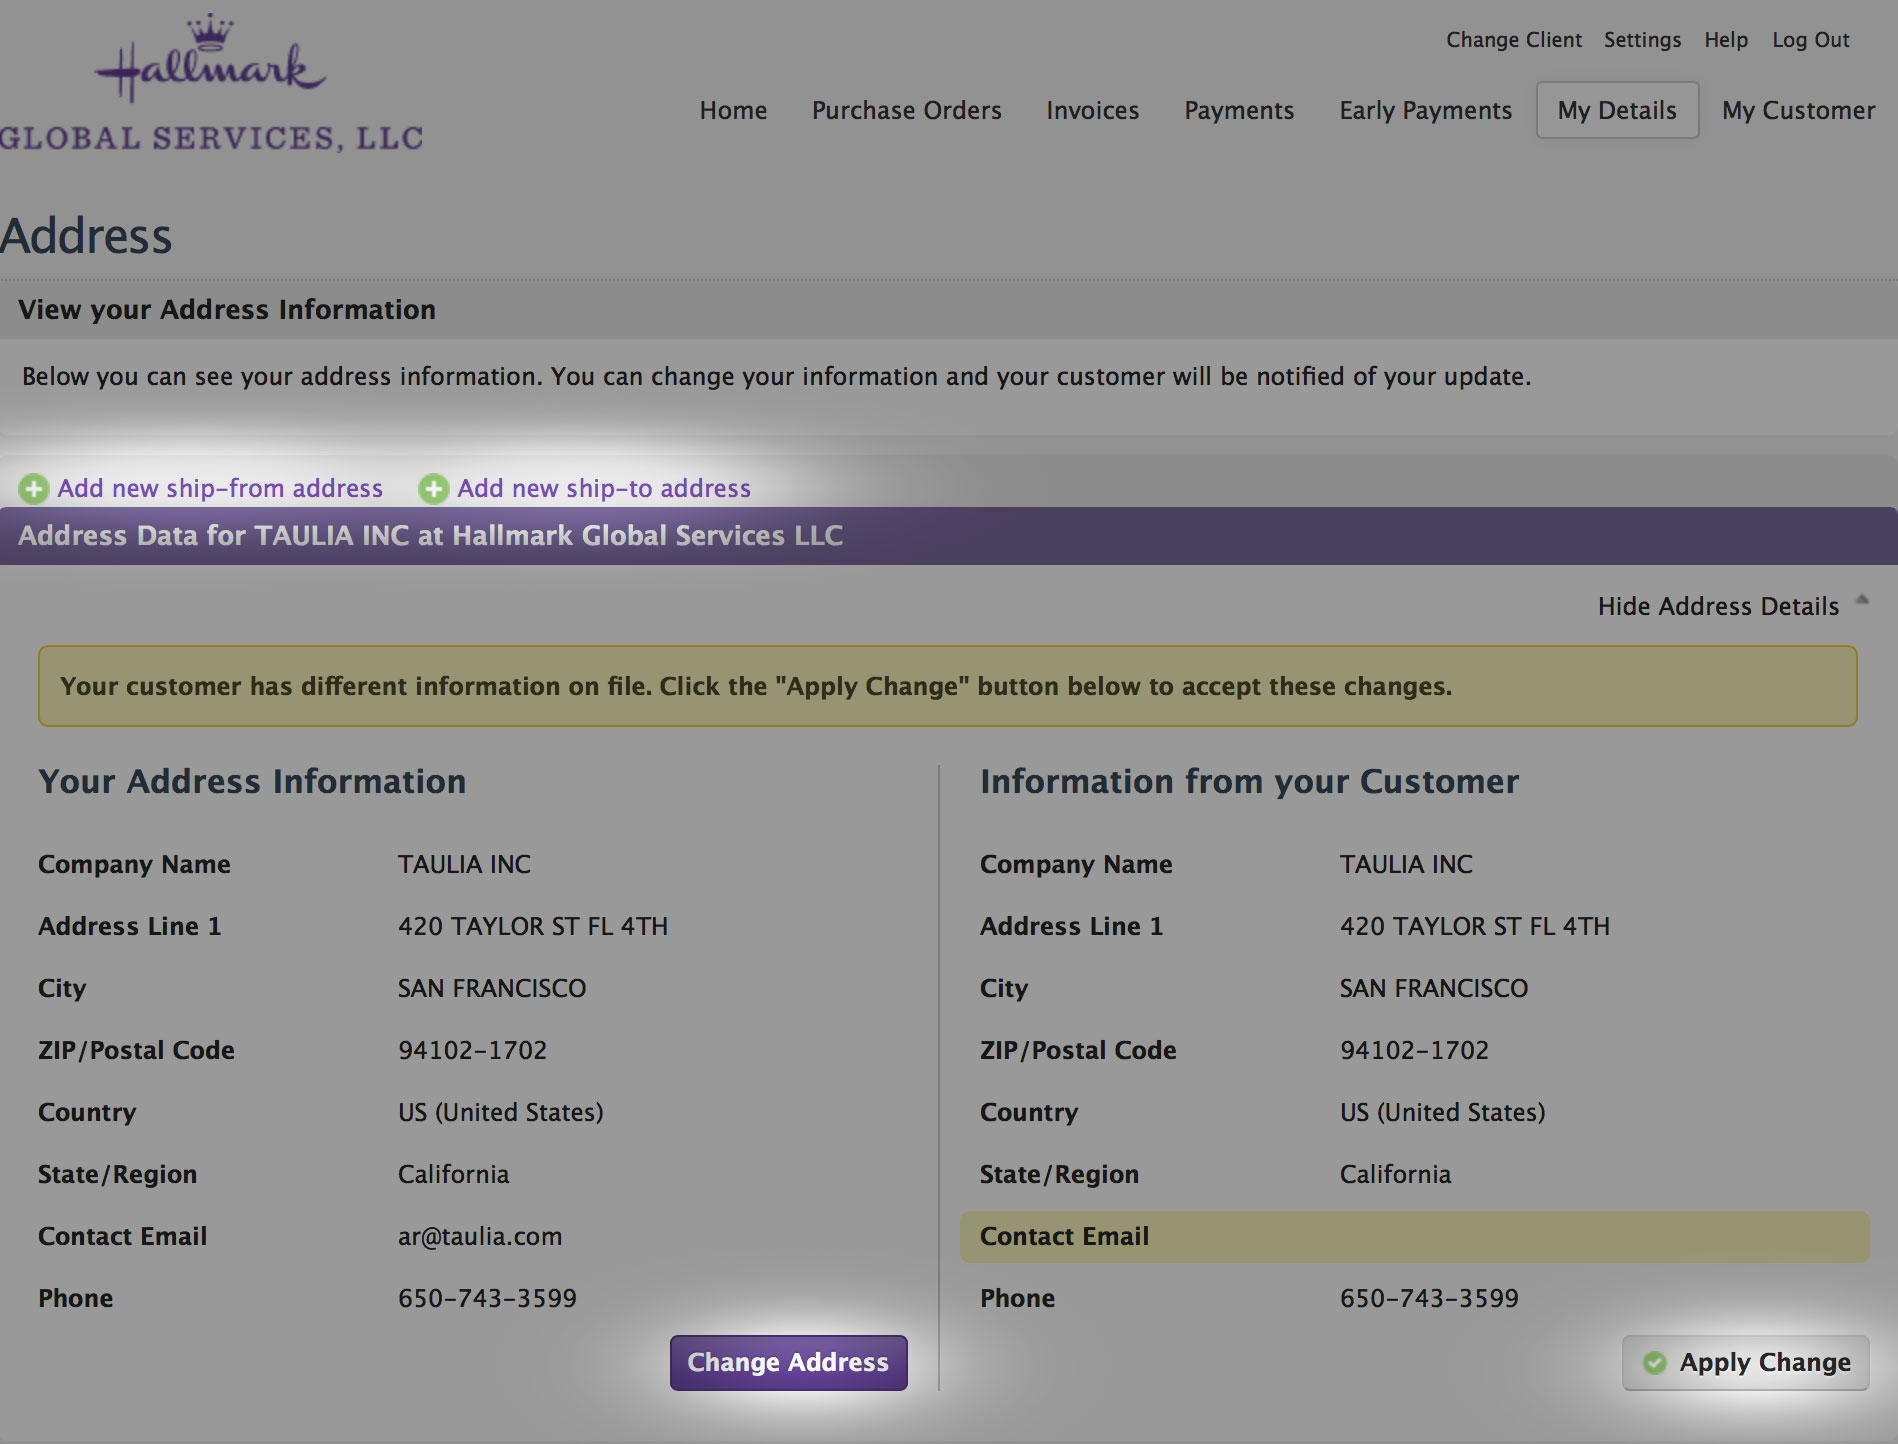
Task: Click the Address Data for TAULIA INC header bar
Action: click(949, 536)
